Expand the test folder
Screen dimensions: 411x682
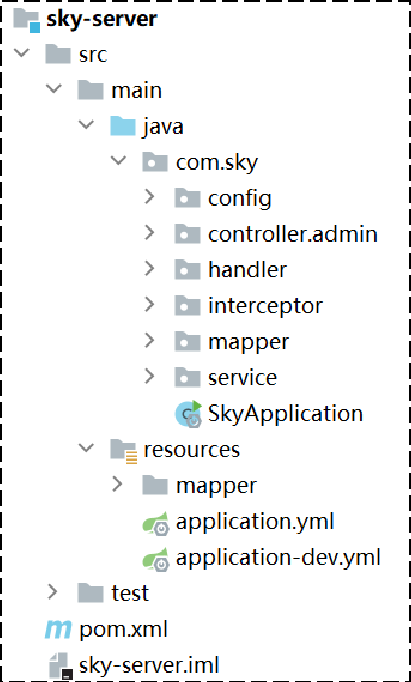pos(52,592)
